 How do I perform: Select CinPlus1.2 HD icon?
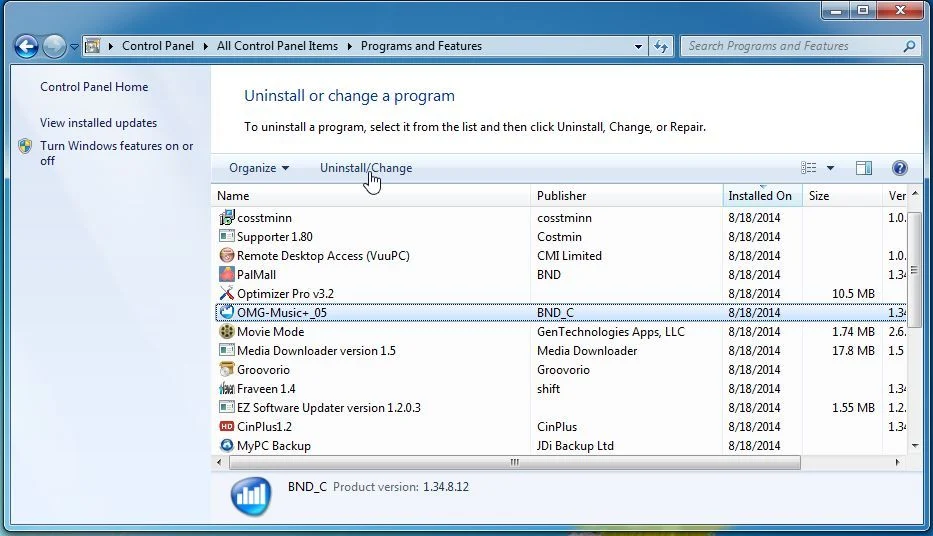(227, 427)
